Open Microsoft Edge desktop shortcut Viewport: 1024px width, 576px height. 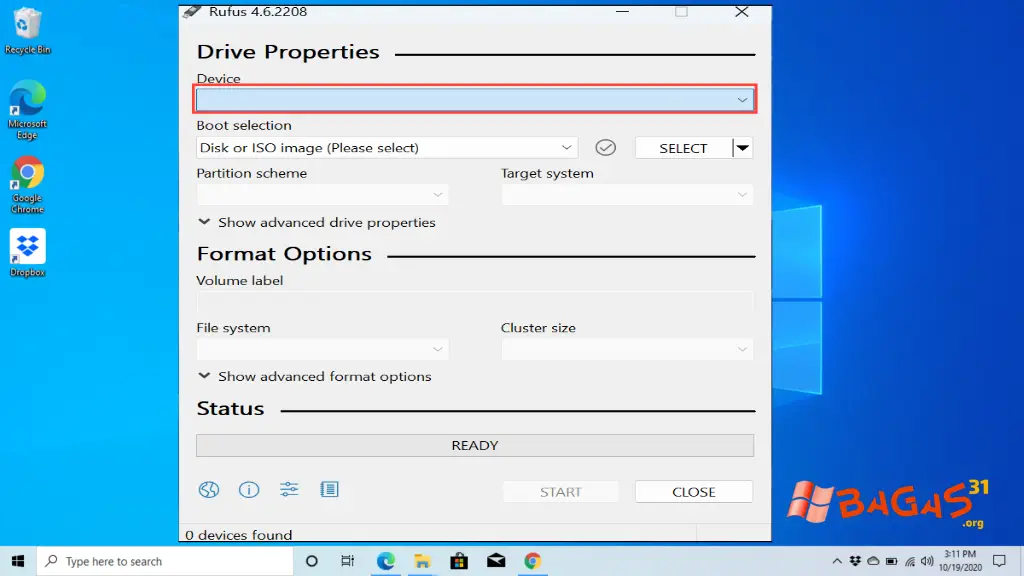pos(27,110)
